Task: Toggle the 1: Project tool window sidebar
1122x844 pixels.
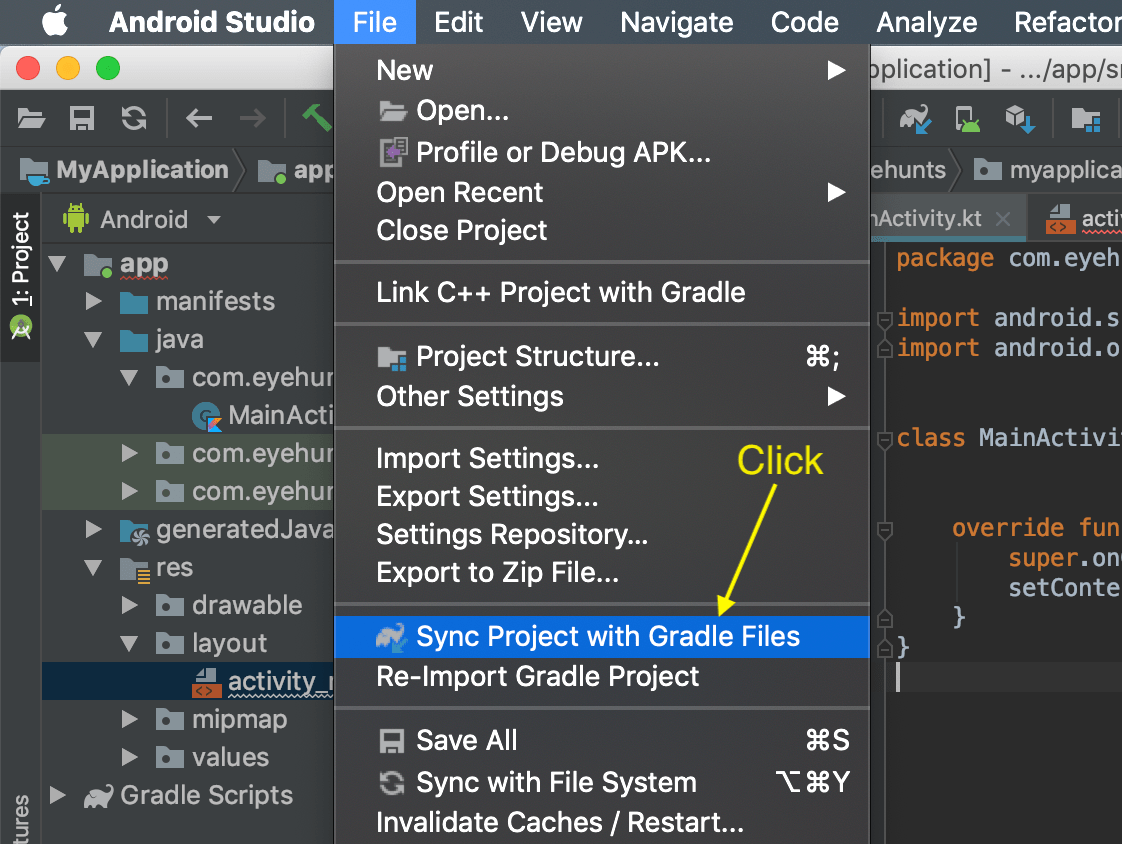Action: coord(22,260)
